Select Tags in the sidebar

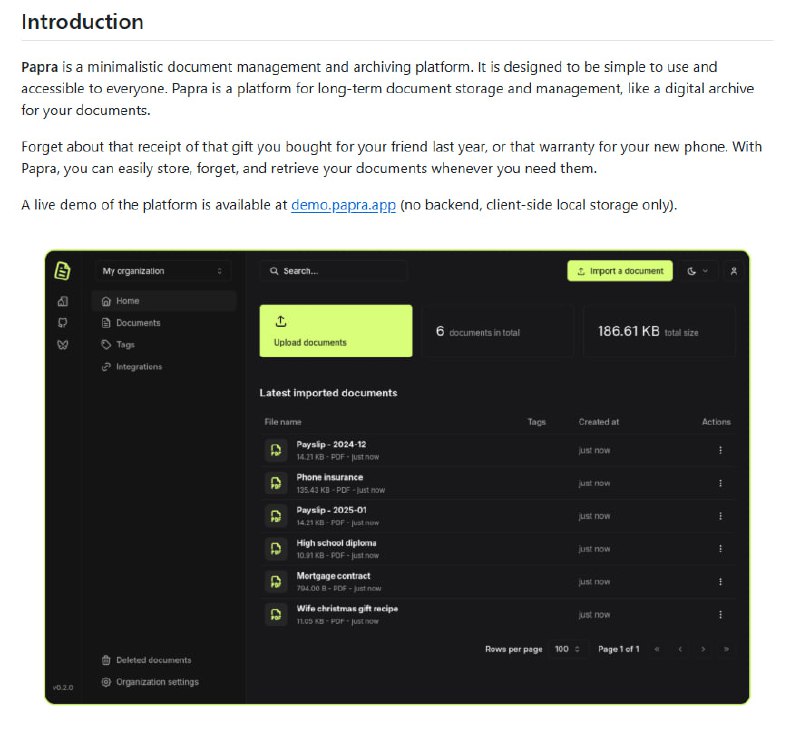point(125,345)
